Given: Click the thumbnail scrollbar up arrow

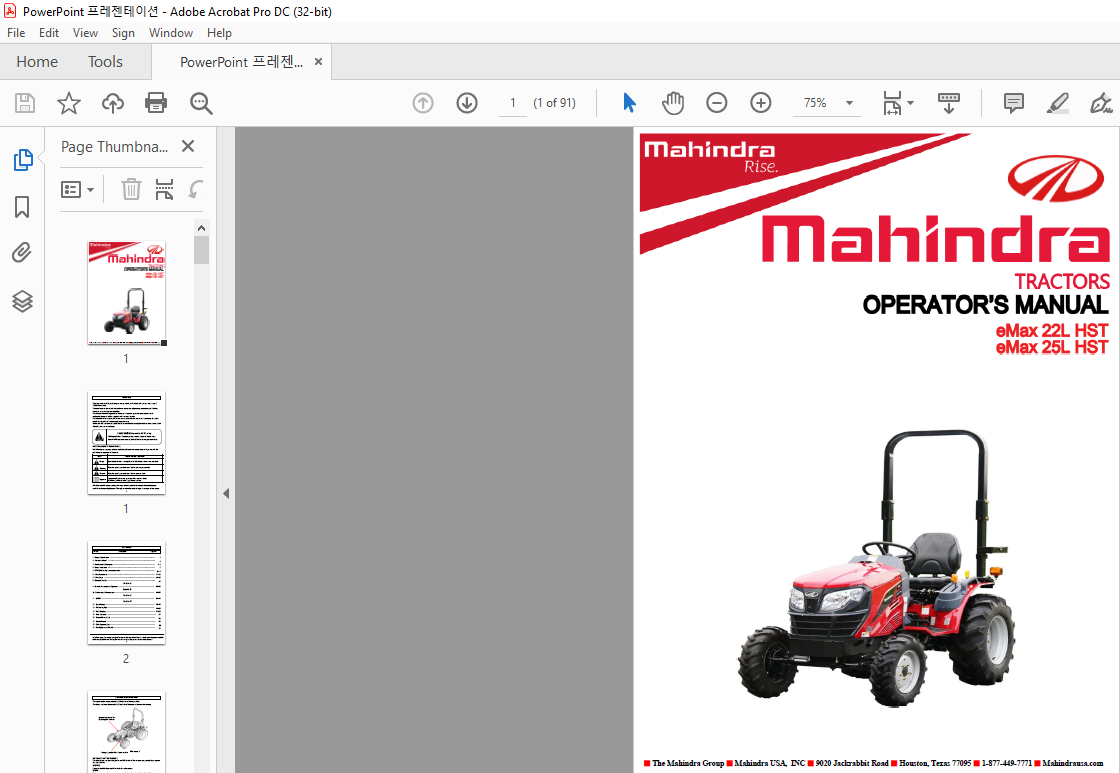Looking at the screenshot, I should (201, 228).
